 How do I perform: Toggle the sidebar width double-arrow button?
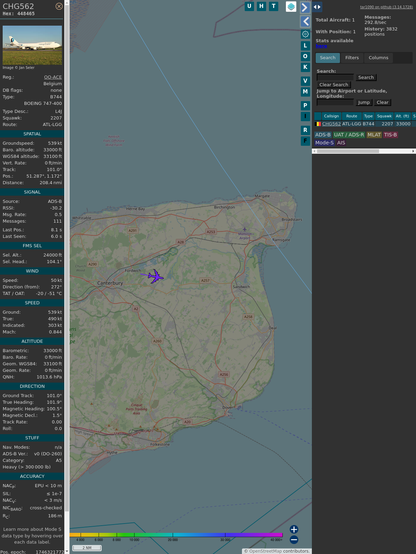pos(317,6)
